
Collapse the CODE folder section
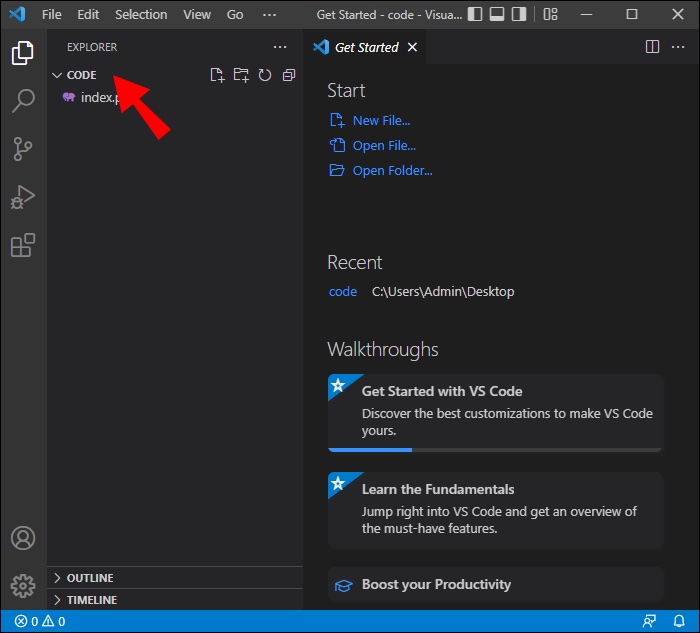[x=81, y=75]
